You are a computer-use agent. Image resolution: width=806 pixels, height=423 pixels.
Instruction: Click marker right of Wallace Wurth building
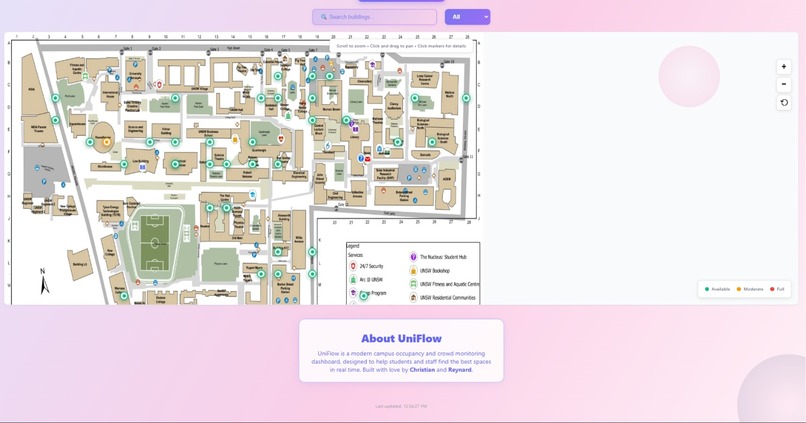click(x=466, y=98)
